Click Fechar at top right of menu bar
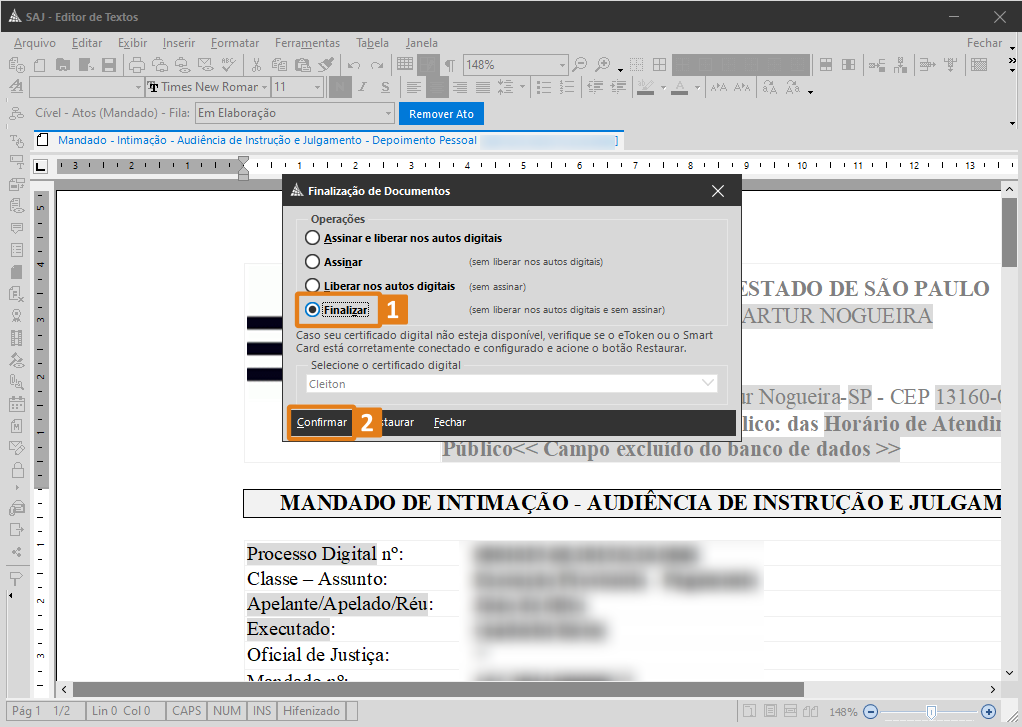 tap(984, 43)
